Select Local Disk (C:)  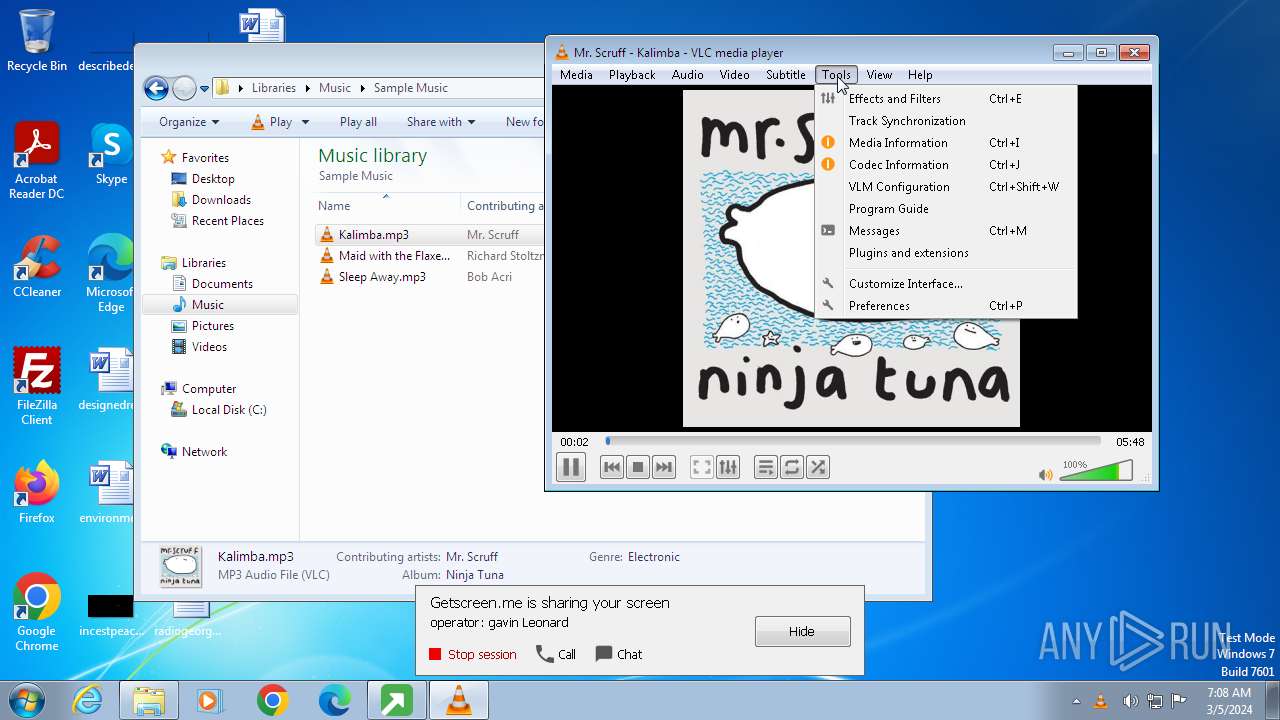point(229,410)
